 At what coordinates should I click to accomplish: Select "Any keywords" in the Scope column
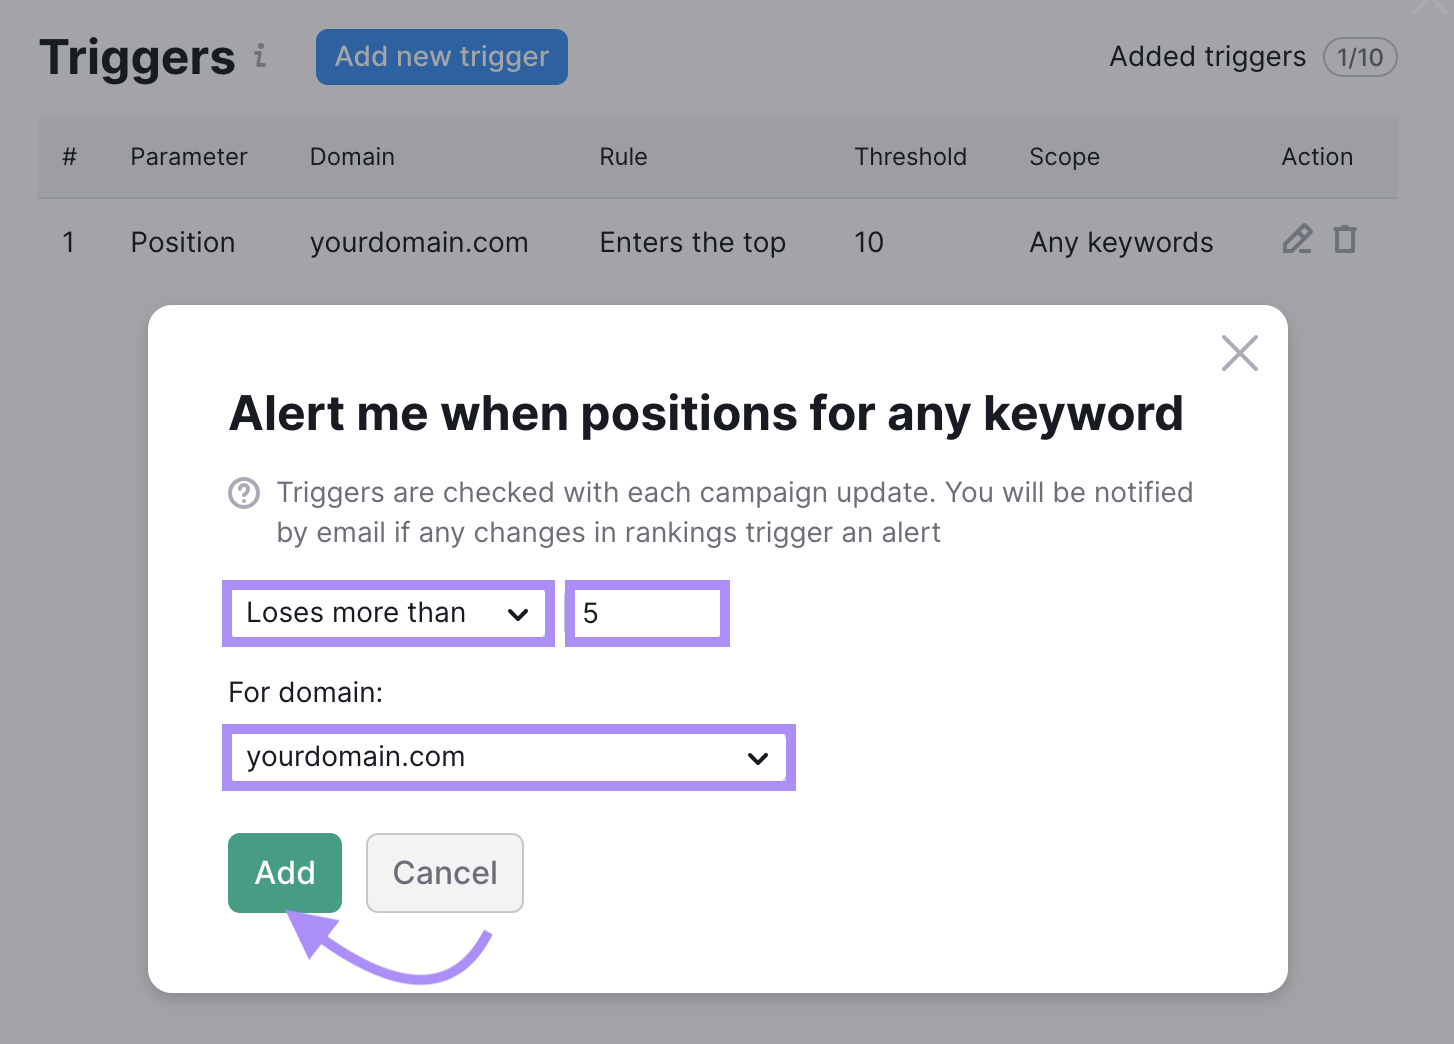[x=1120, y=242]
